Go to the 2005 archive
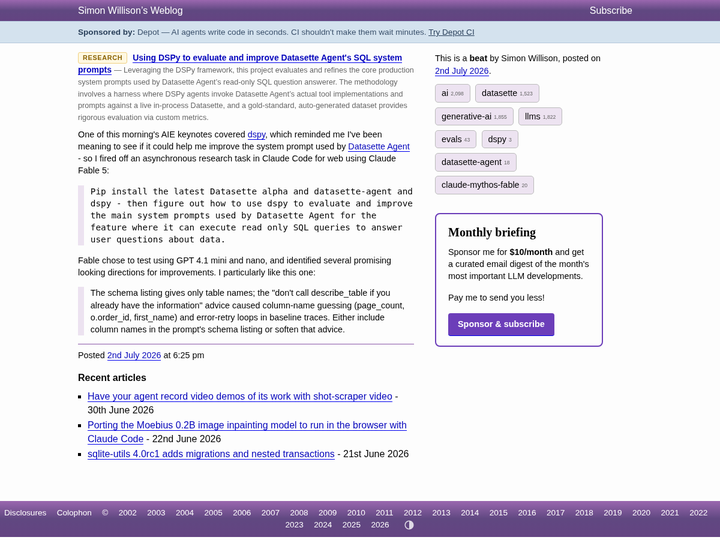This screenshot has width=720, height=540. [x=213, y=512]
